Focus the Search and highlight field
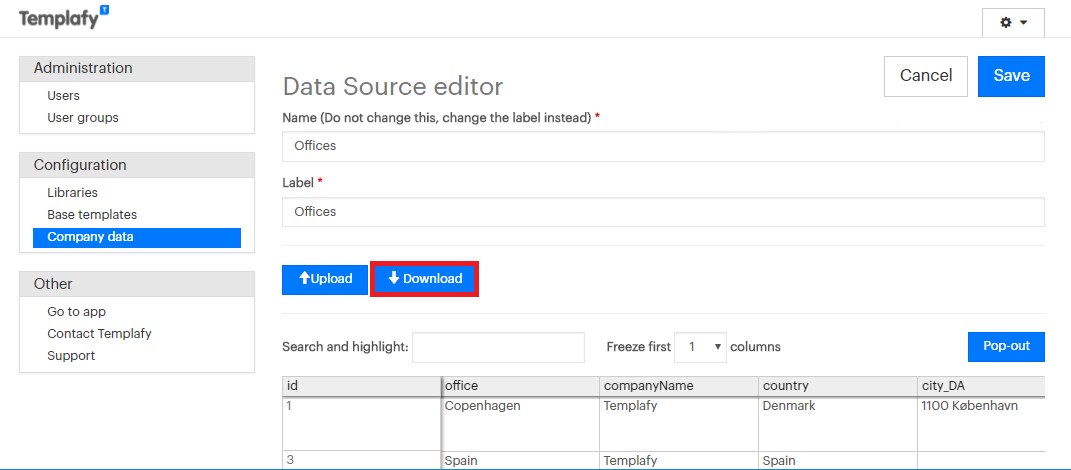 point(498,347)
